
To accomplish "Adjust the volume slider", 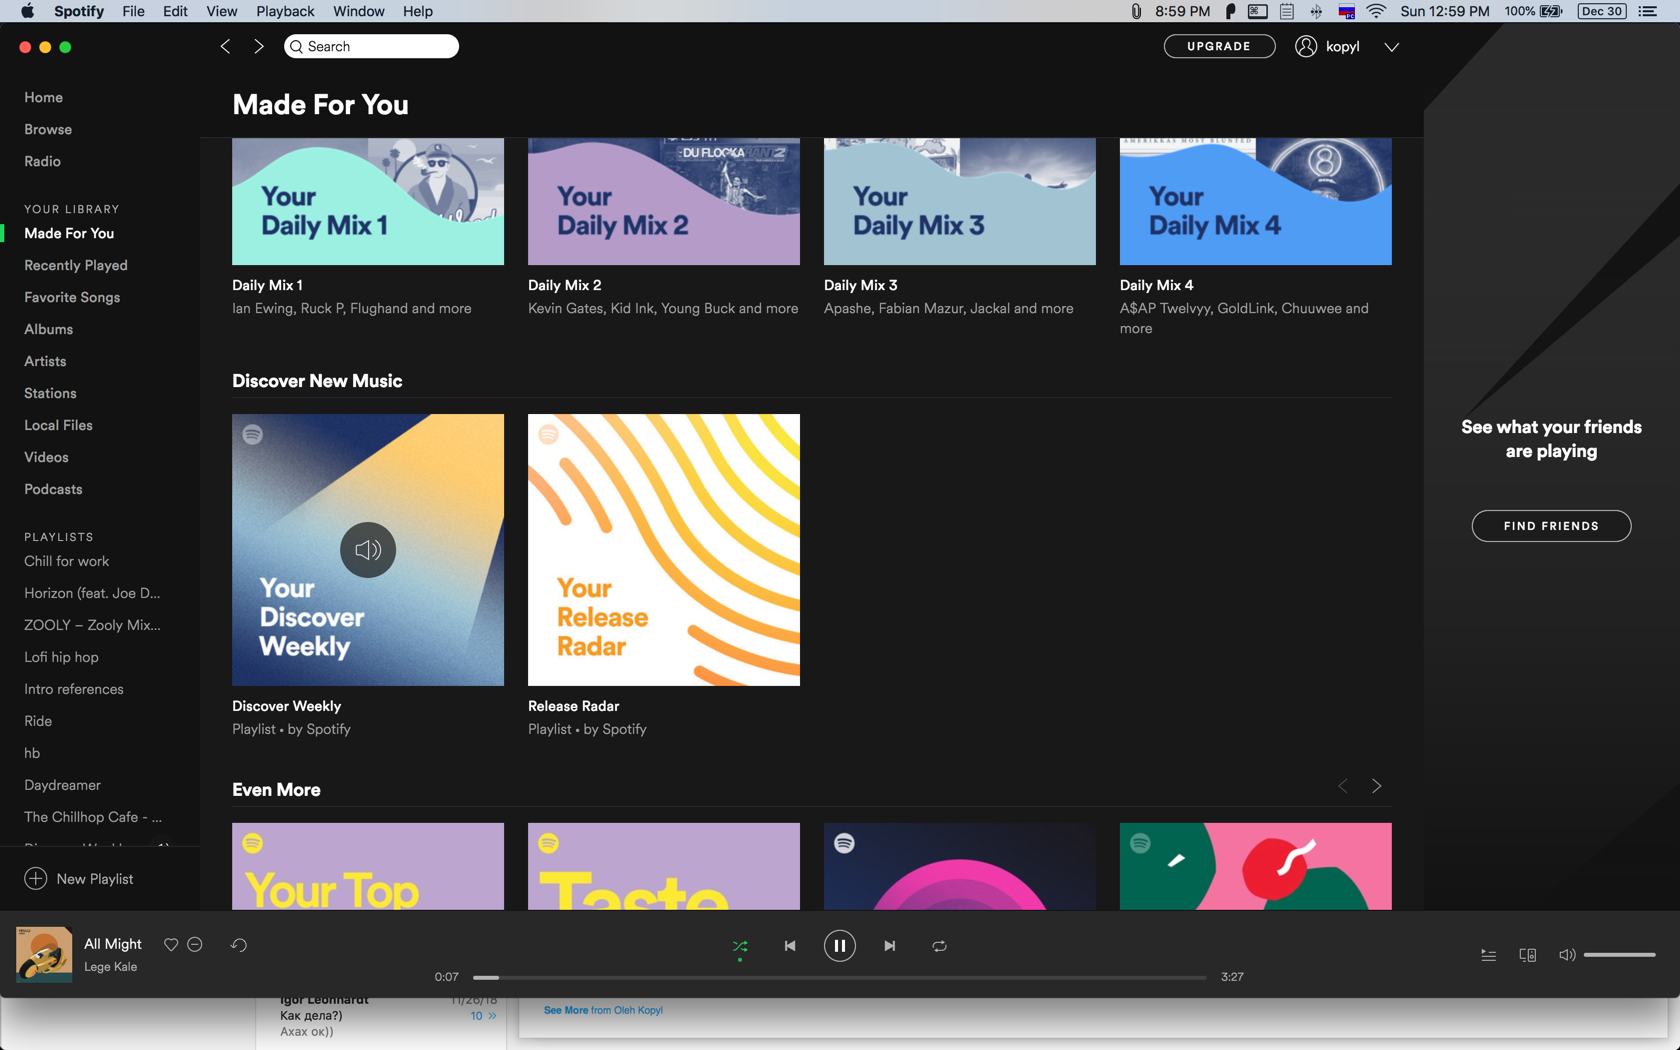I will pyautogui.click(x=1619, y=955).
